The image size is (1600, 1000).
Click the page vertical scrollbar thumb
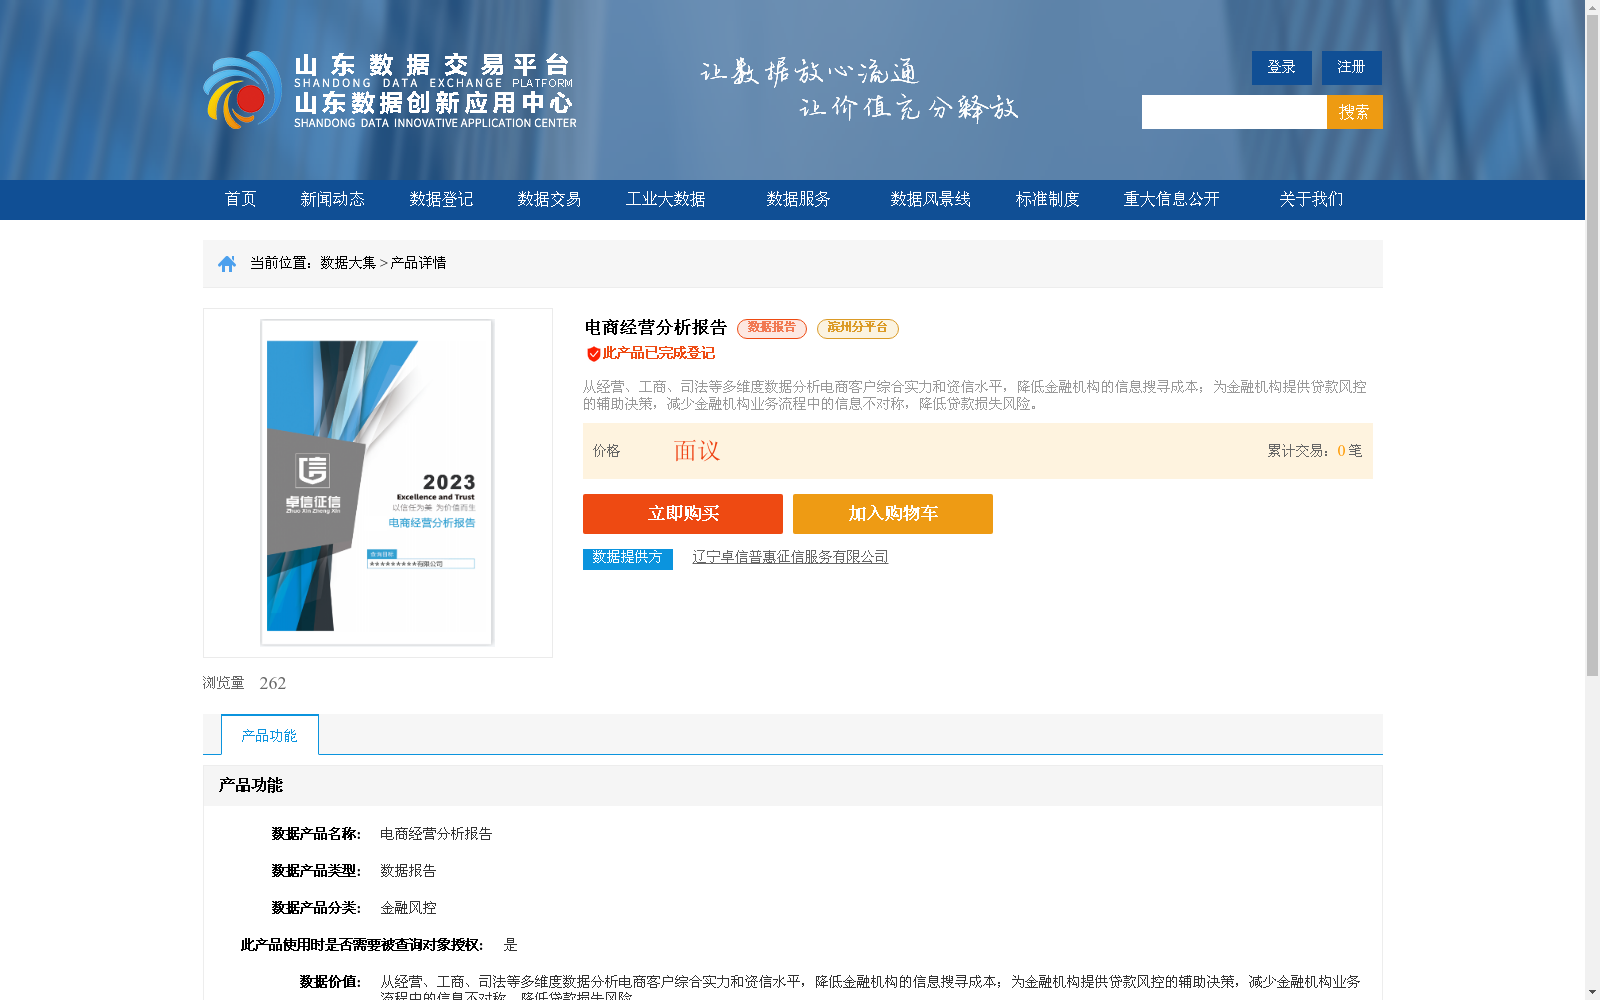pyautogui.click(x=1592, y=345)
